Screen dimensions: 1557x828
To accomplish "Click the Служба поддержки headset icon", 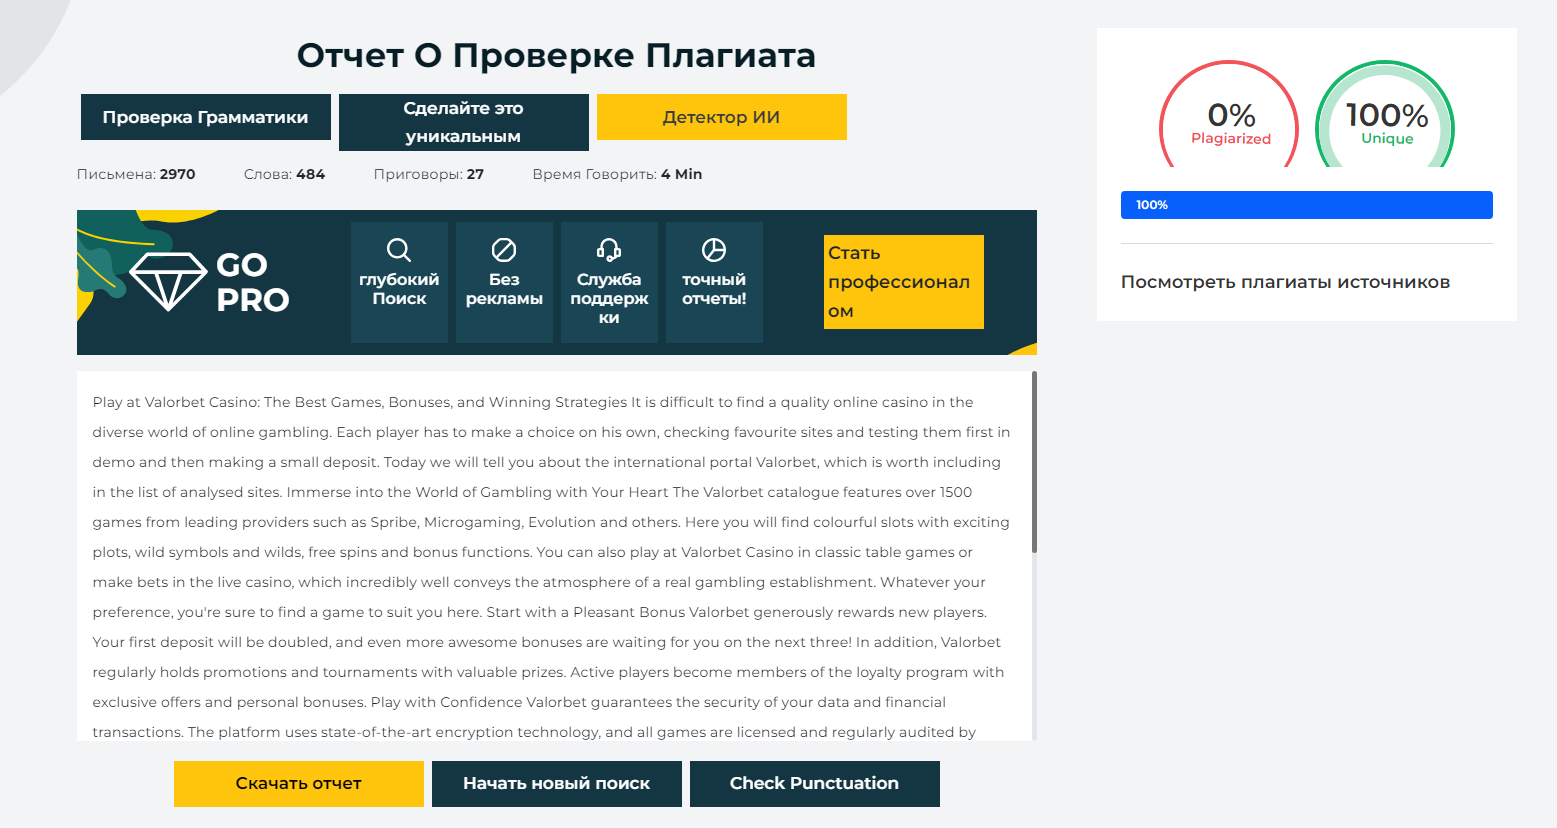I will click(x=609, y=250).
